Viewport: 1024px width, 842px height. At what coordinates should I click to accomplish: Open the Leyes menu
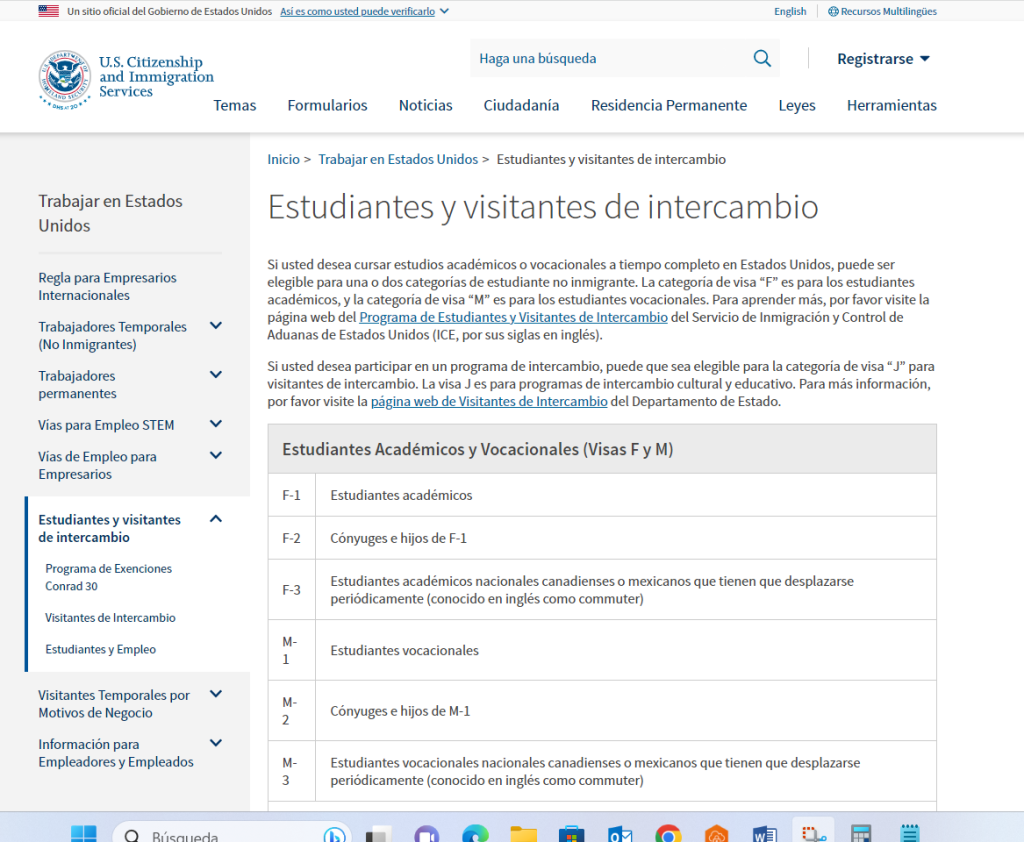coord(797,105)
